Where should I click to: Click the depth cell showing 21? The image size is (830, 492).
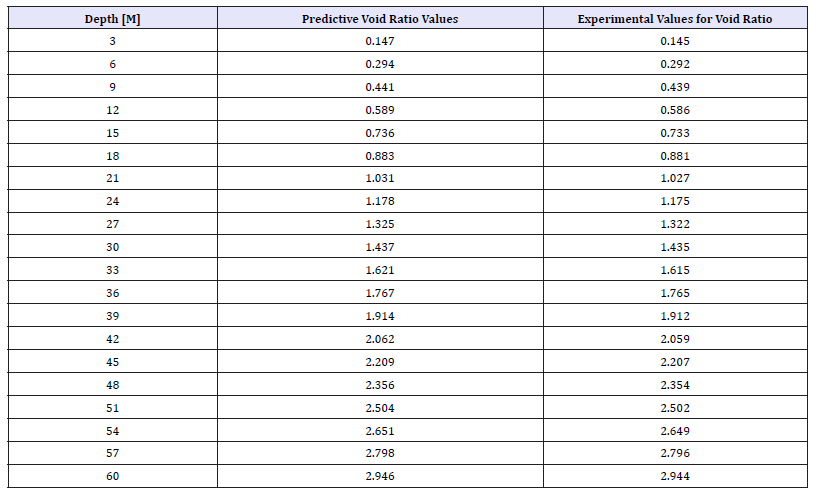point(112,179)
